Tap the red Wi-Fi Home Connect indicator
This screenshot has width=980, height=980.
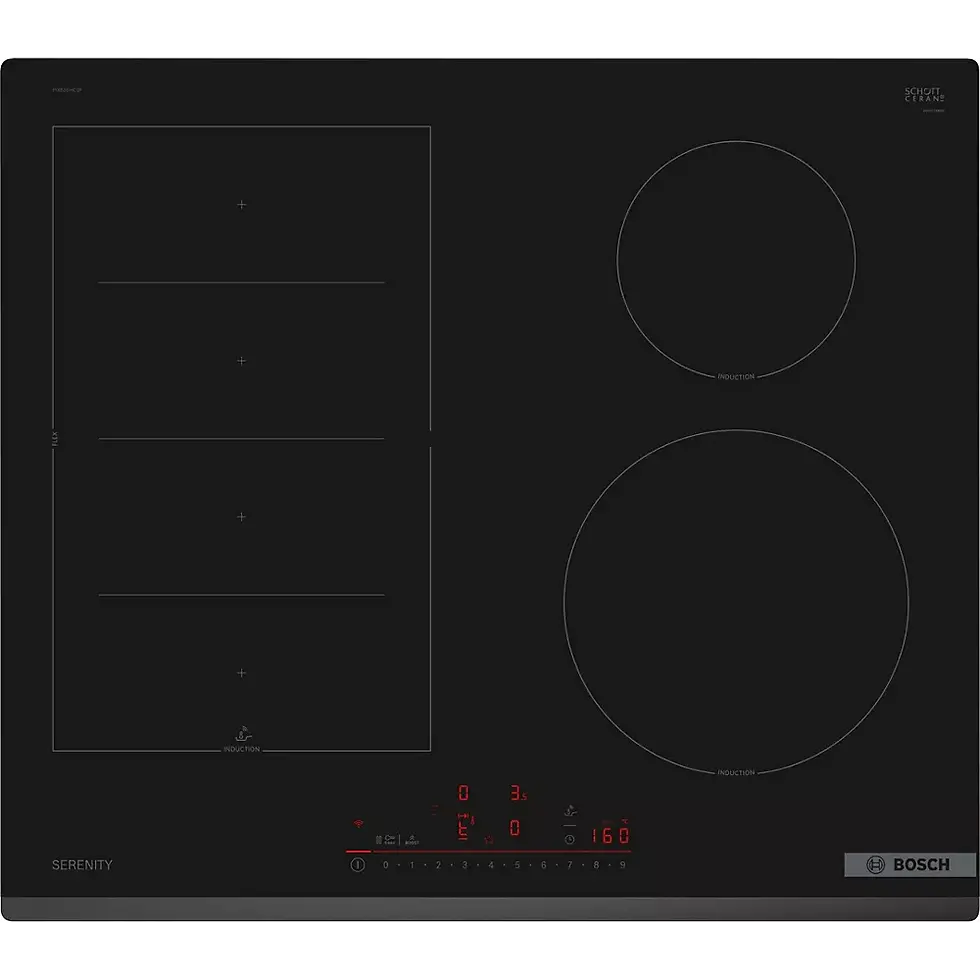(358, 824)
